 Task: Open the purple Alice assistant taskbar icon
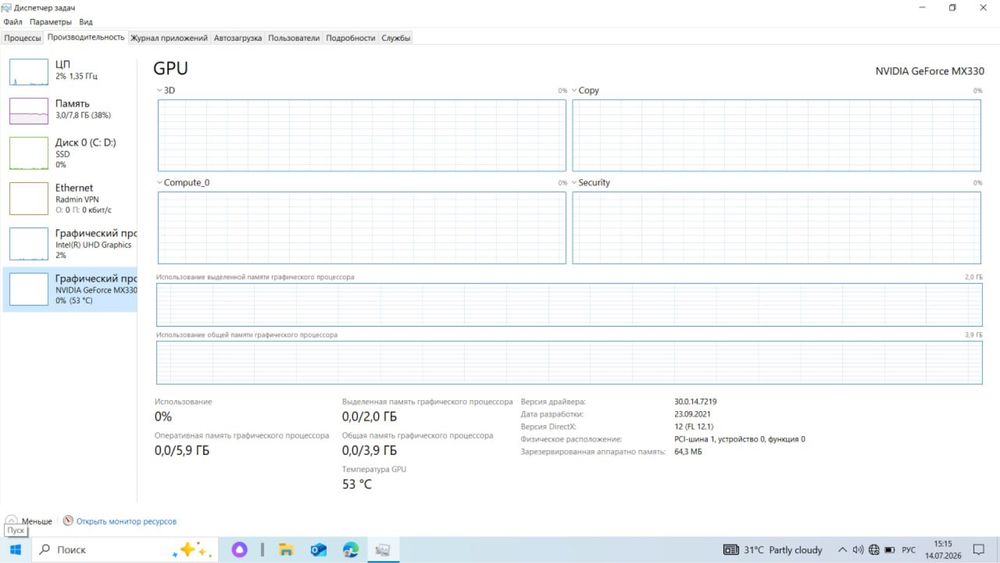(x=239, y=550)
